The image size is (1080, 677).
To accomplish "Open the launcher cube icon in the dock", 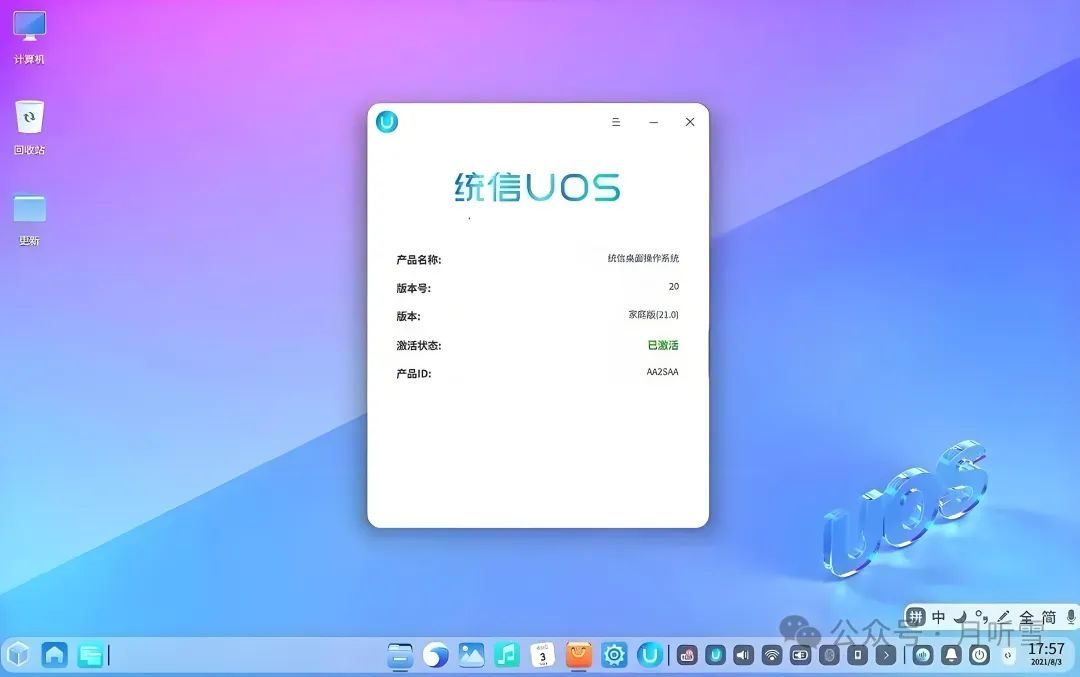I will click(18, 655).
